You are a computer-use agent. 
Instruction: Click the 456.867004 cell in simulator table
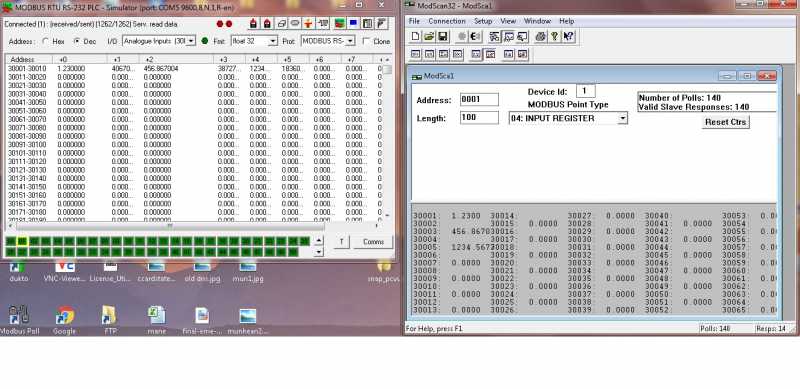coord(161,68)
